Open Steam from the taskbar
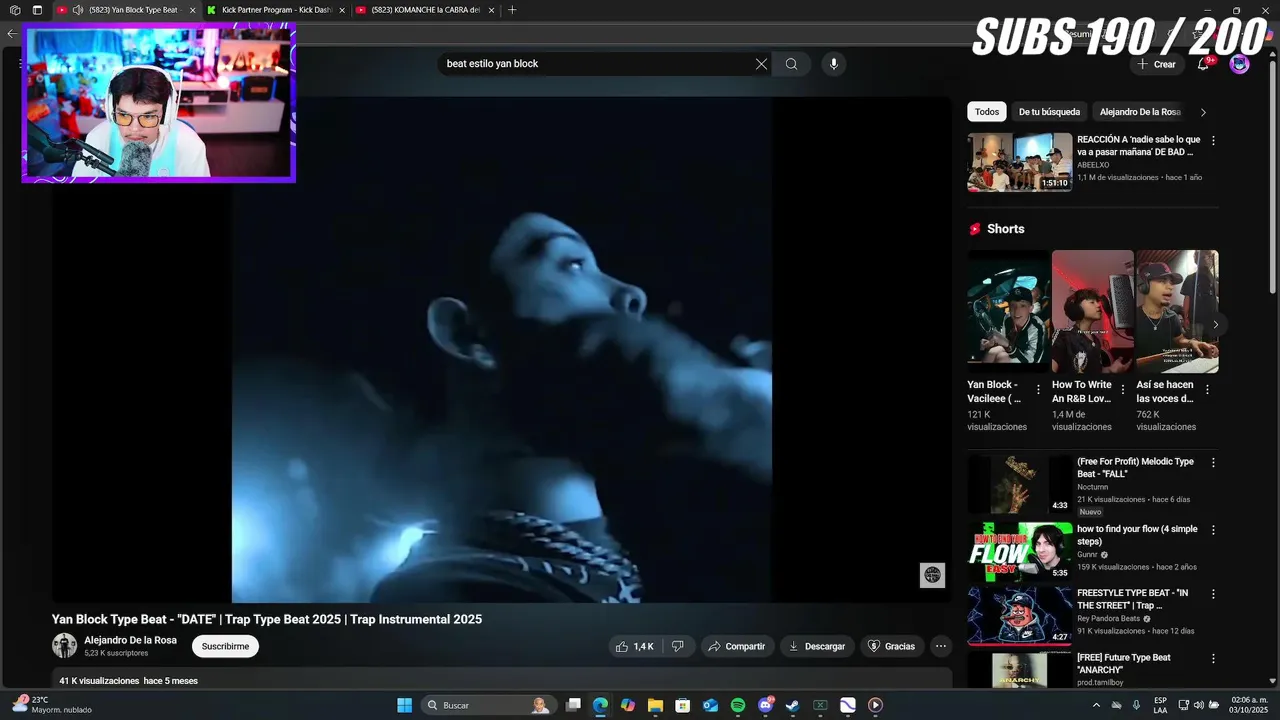The height and width of the screenshot is (720, 1280). (792, 705)
